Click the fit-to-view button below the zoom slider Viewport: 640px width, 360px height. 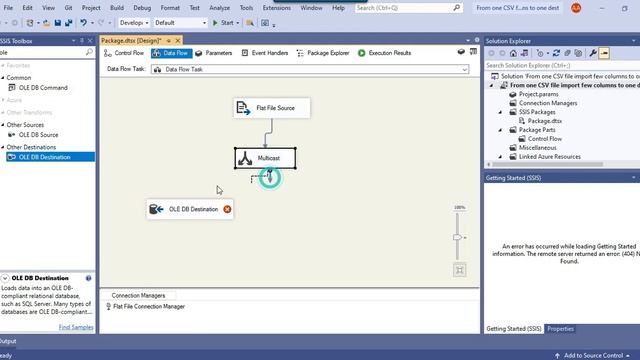tap(460, 270)
